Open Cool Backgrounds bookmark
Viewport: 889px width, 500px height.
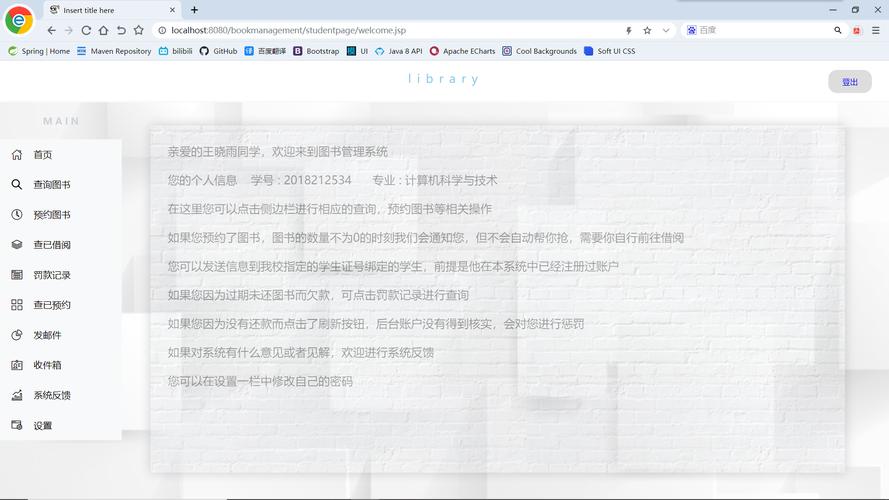(x=539, y=51)
